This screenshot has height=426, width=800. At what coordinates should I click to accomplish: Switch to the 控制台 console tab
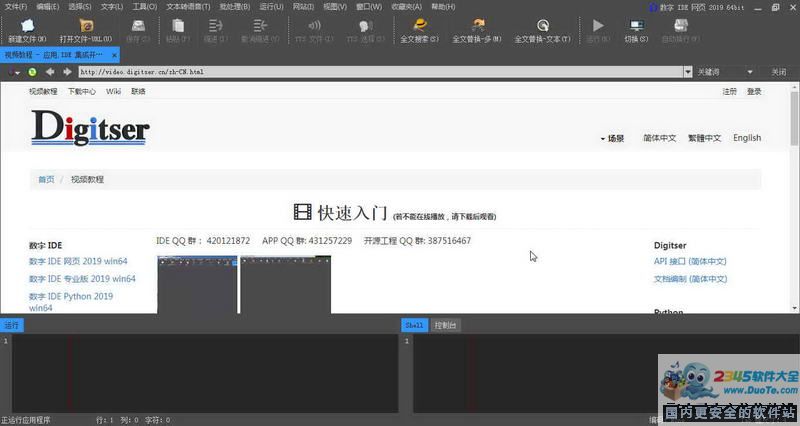point(445,325)
